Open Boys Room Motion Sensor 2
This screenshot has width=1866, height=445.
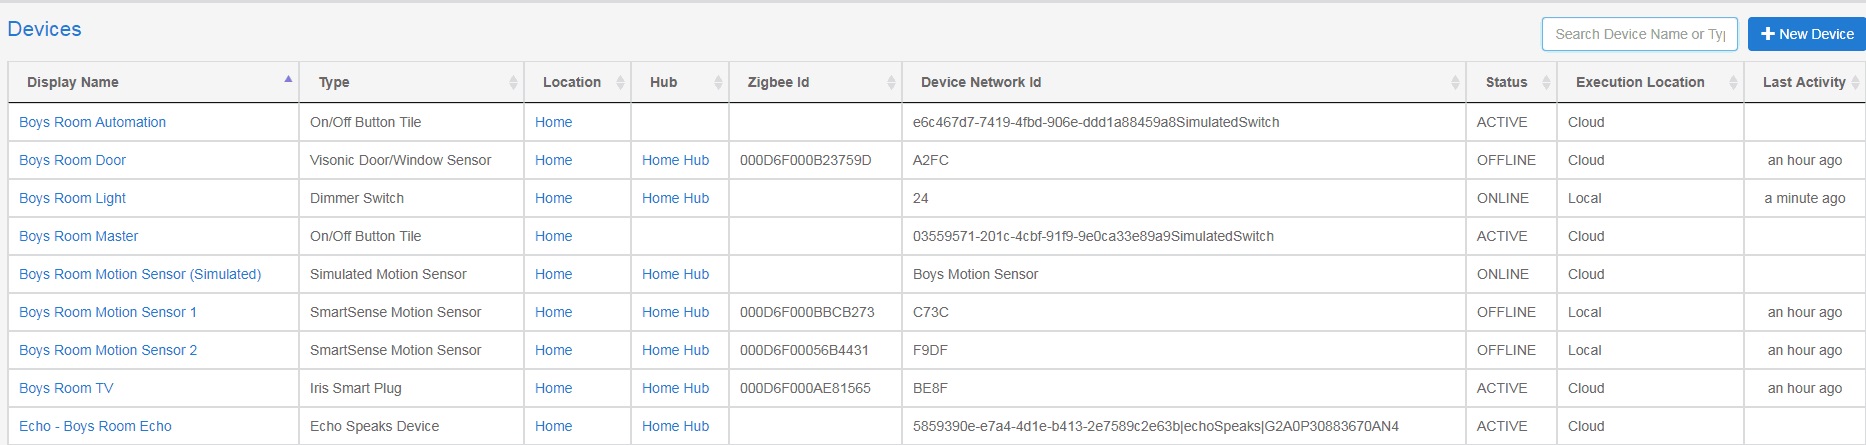pos(108,350)
